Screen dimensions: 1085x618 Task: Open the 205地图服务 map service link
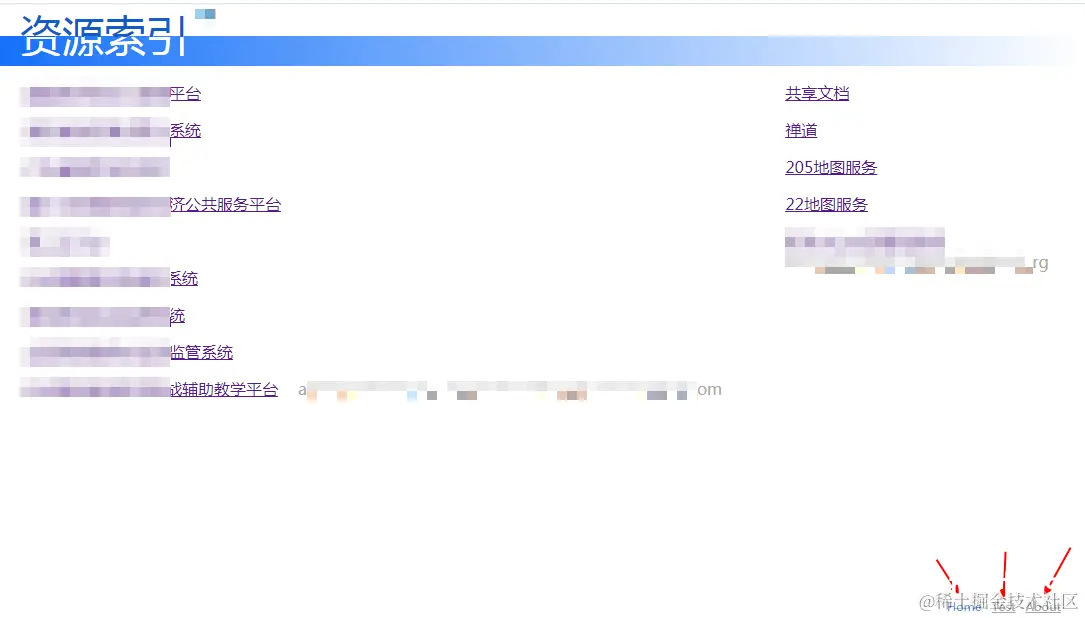[x=830, y=167]
